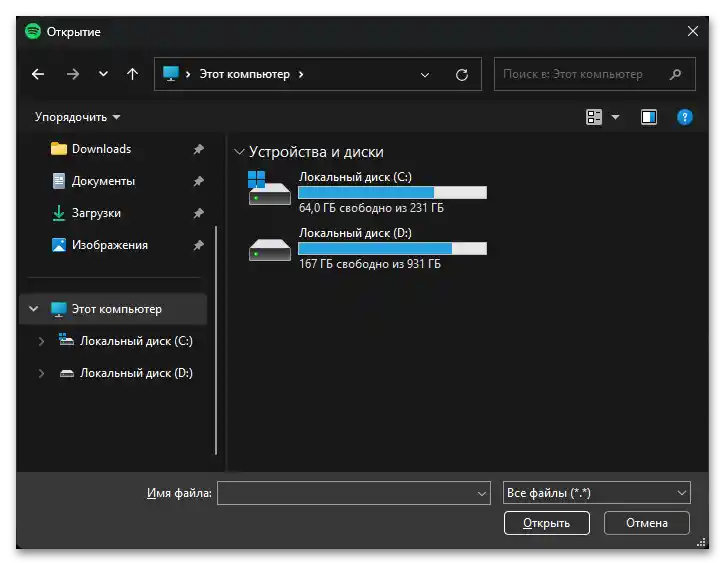Refresh the current location
The height and width of the screenshot is (565, 725).
point(461,74)
